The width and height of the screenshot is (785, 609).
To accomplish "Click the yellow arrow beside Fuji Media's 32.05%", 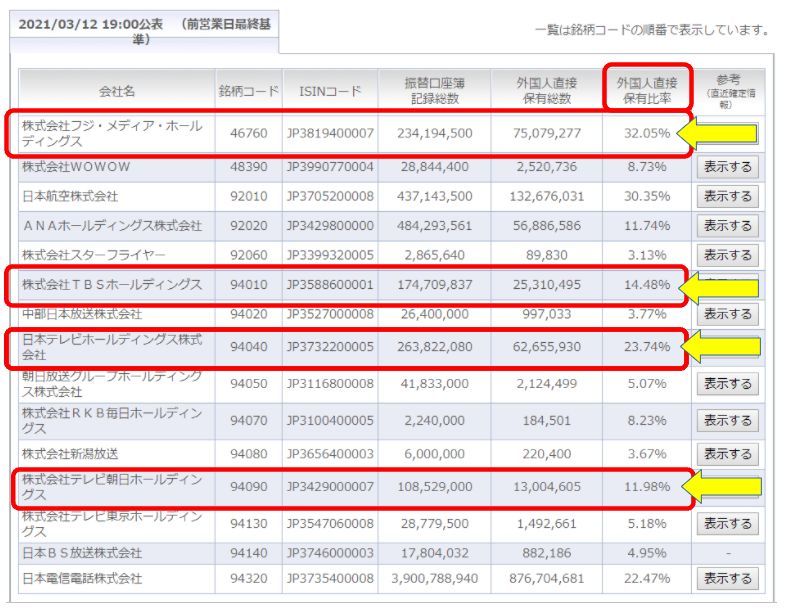I will pyautogui.click(x=718, y=134).
